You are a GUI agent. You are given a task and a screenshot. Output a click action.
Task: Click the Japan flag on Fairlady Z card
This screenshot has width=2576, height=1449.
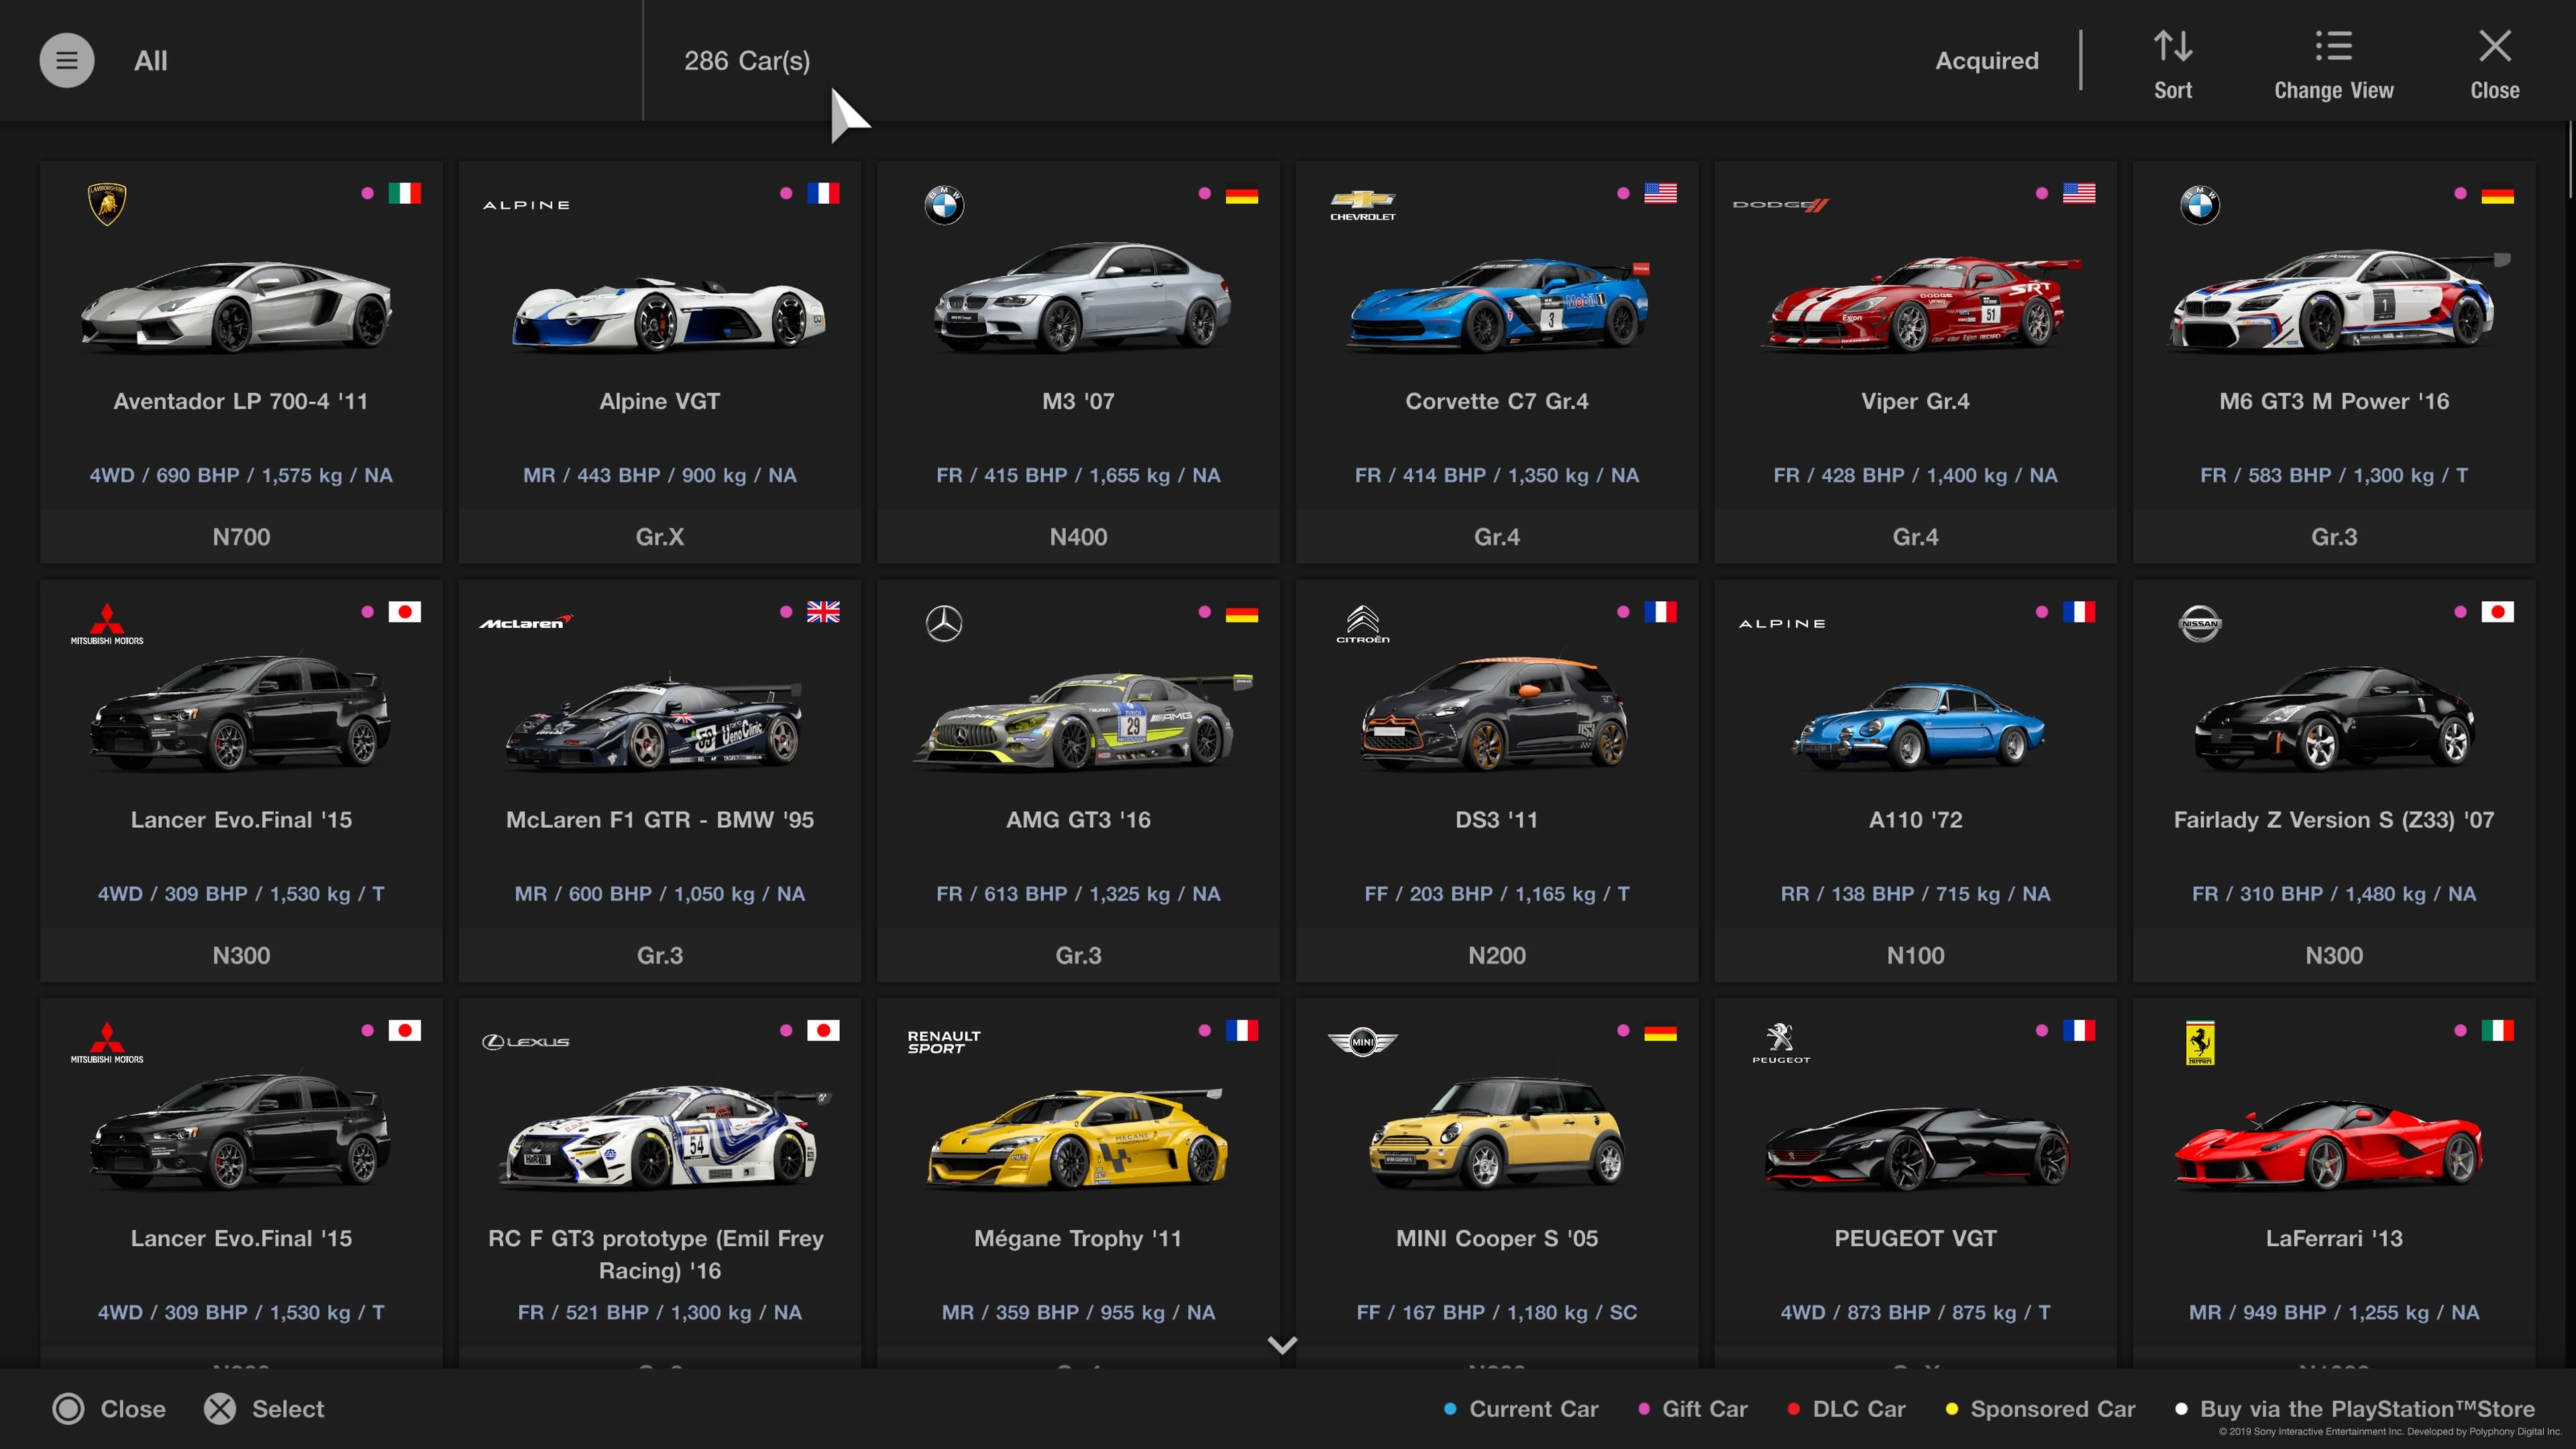[2497, 611]
